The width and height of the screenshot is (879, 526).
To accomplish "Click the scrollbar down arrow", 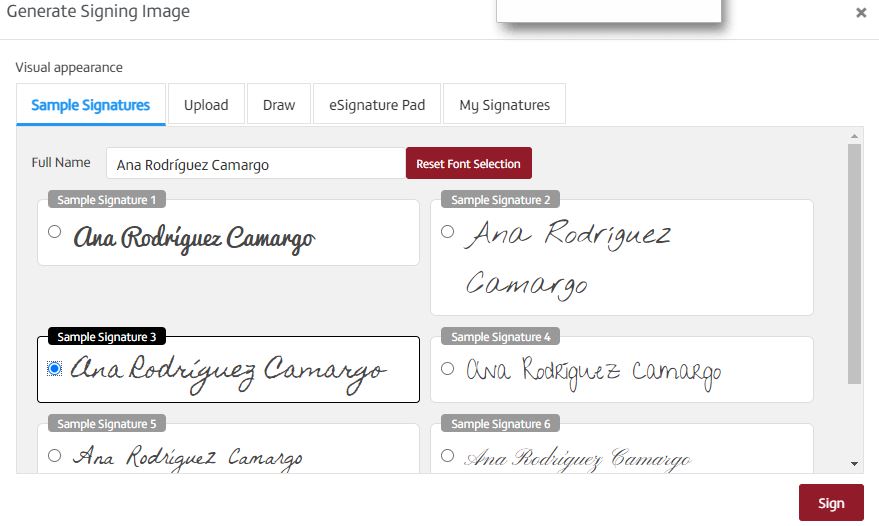I will [854, 464].
